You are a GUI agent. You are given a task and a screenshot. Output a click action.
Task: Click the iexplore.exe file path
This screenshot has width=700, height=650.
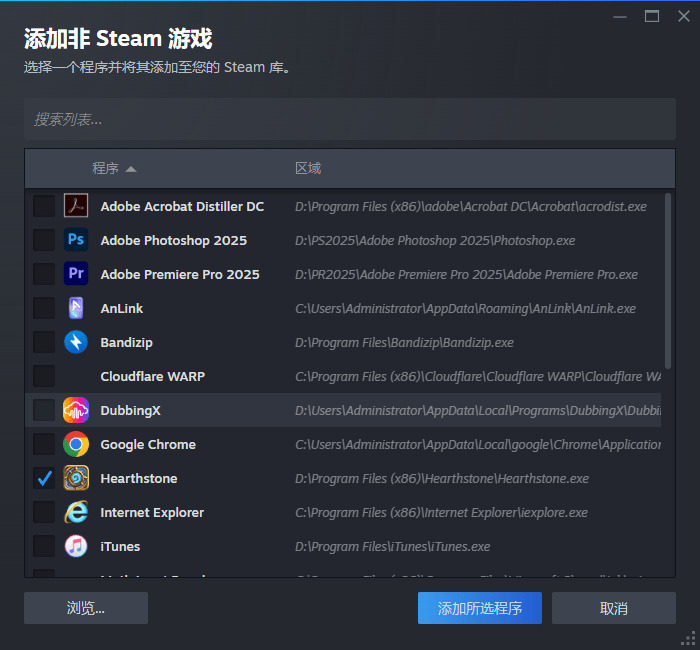441,513
